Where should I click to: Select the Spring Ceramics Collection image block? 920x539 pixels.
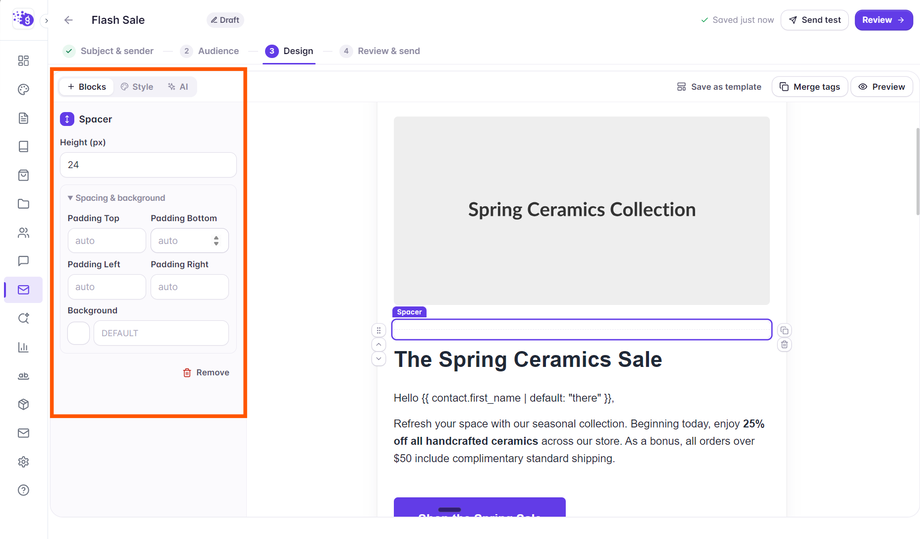point(581,211)
